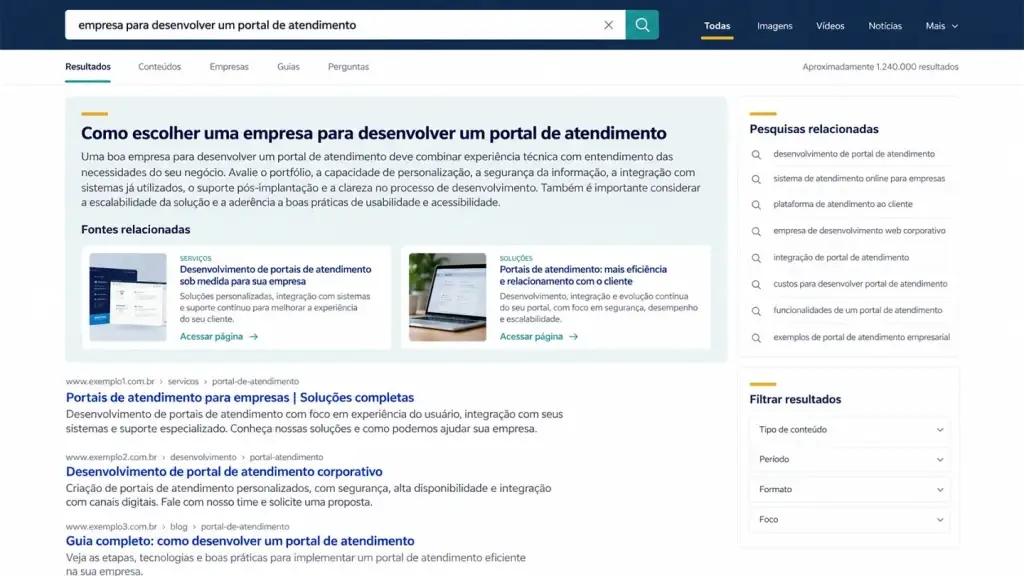Expand the Foco filter dropdown
The width and height of the screenshot is (1024, 576).
pyautogui.click(x=850, y=520)
